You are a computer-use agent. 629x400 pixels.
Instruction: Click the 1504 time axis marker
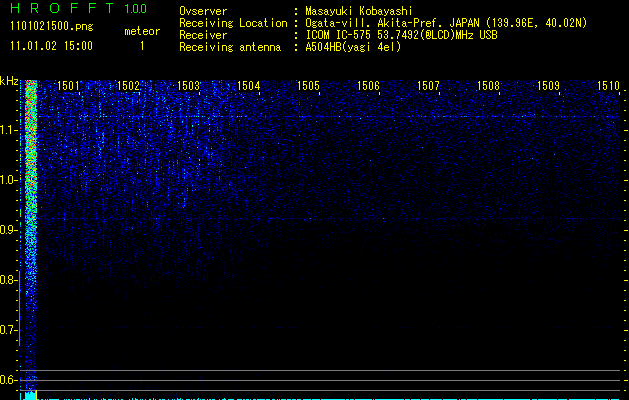(249, 86)
